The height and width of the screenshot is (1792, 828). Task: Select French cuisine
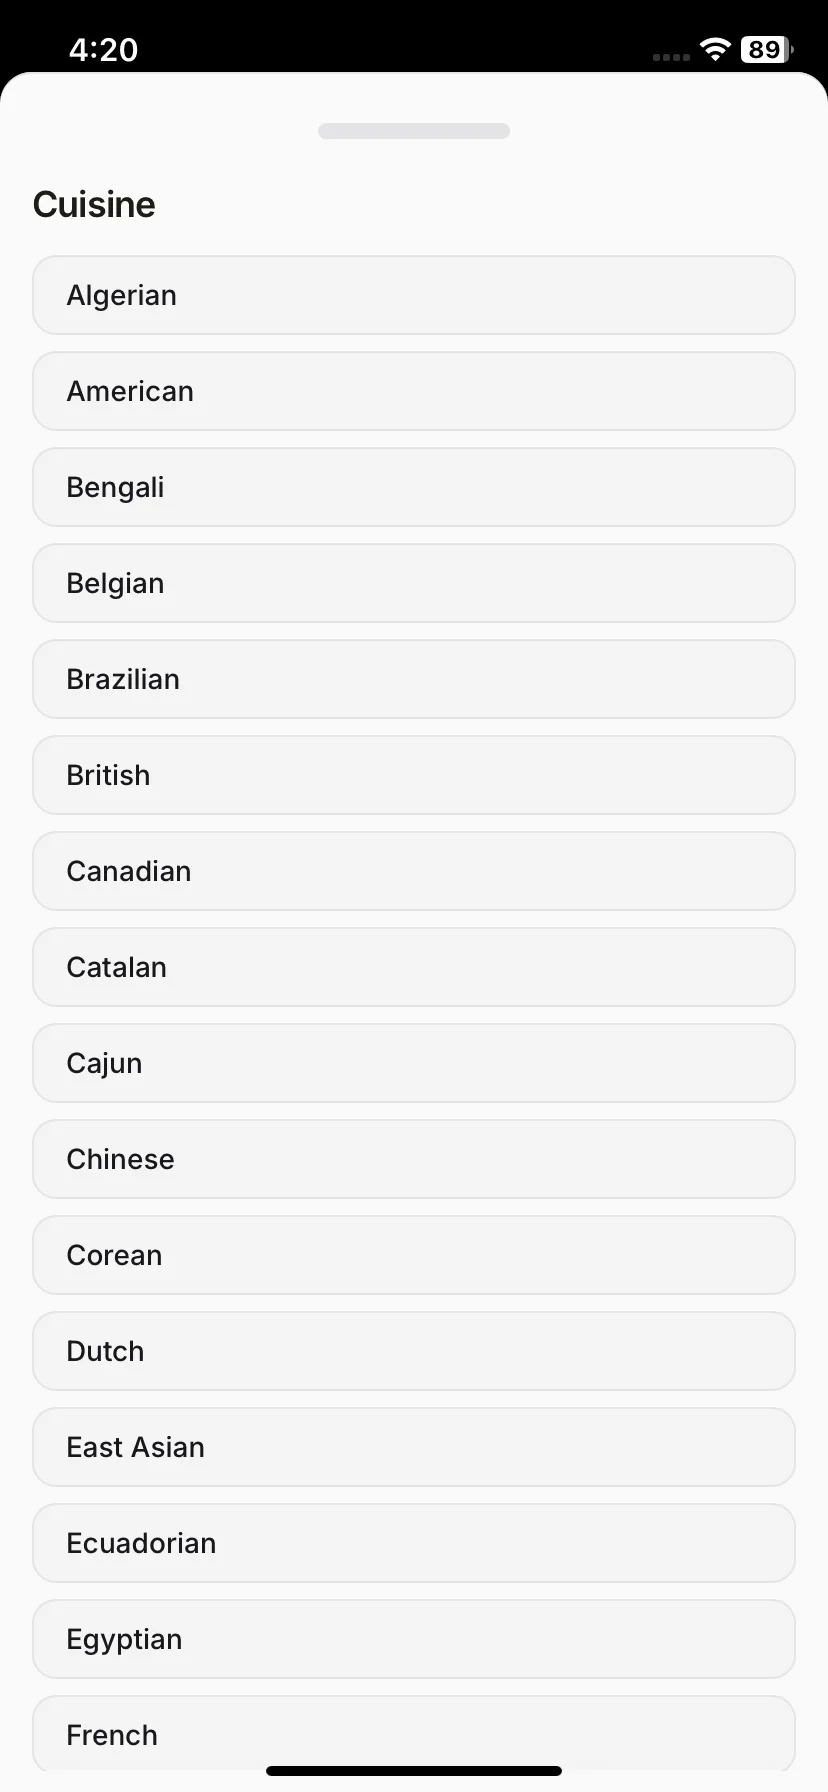pyautogui.click(x=414, y=1735)
